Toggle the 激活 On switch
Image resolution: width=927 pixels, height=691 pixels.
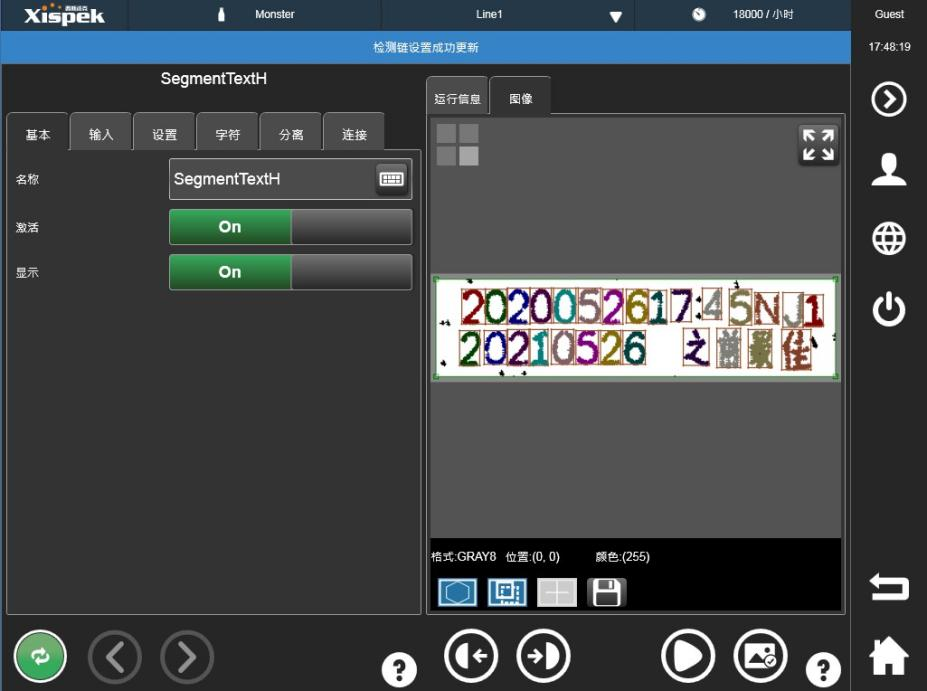tap(290, 227)
